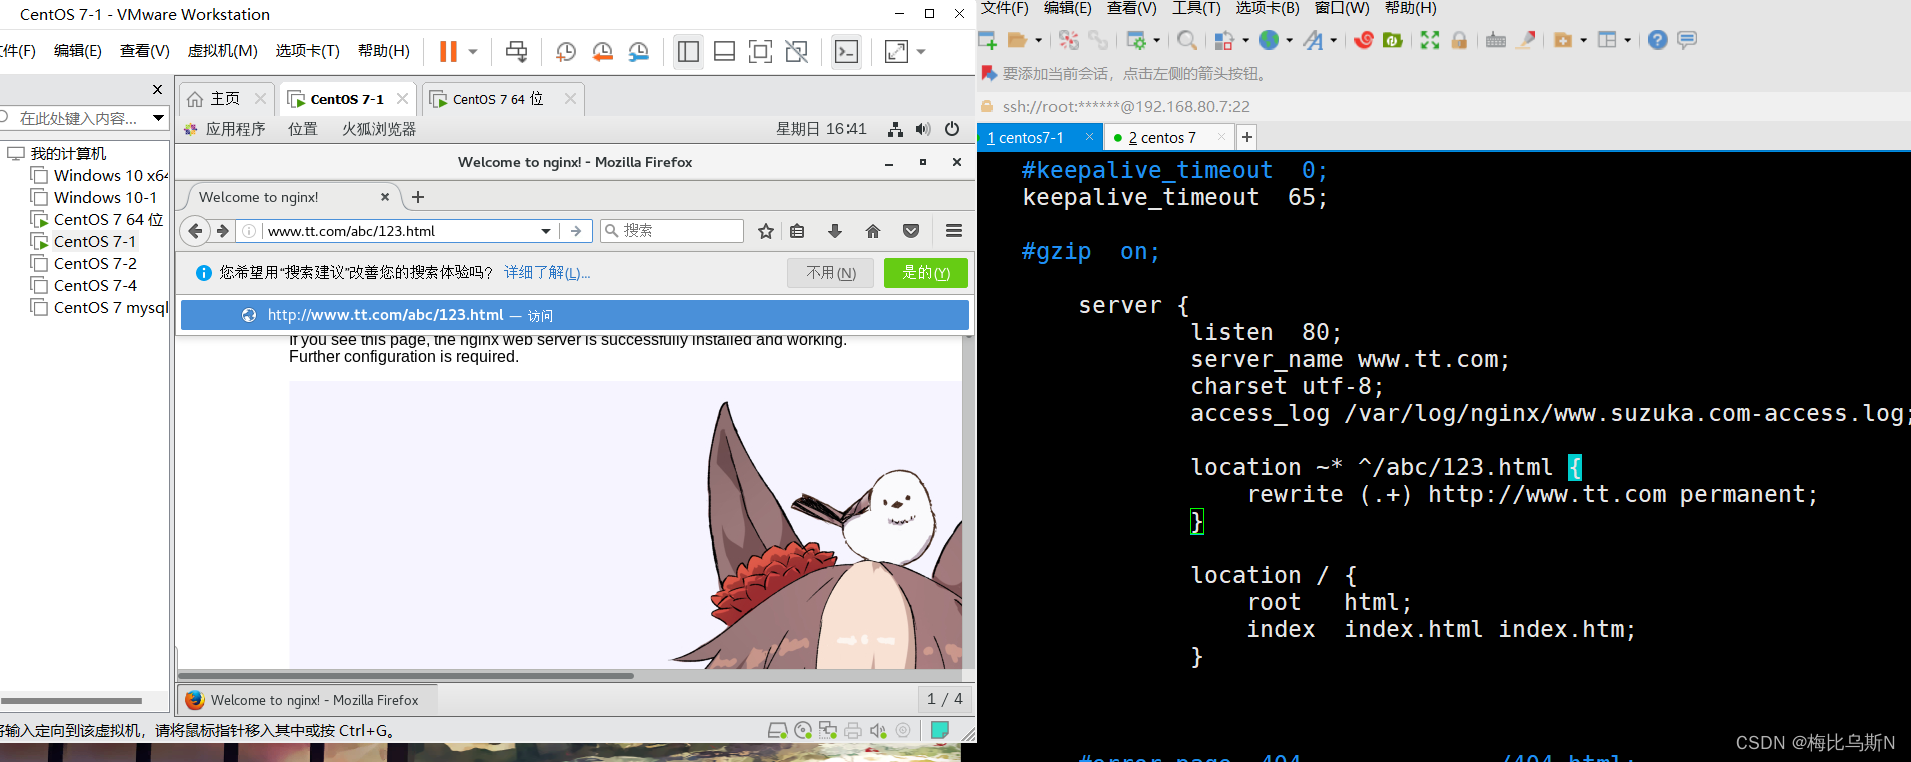Click the Firefox horizontal page scrollbar

406,675
